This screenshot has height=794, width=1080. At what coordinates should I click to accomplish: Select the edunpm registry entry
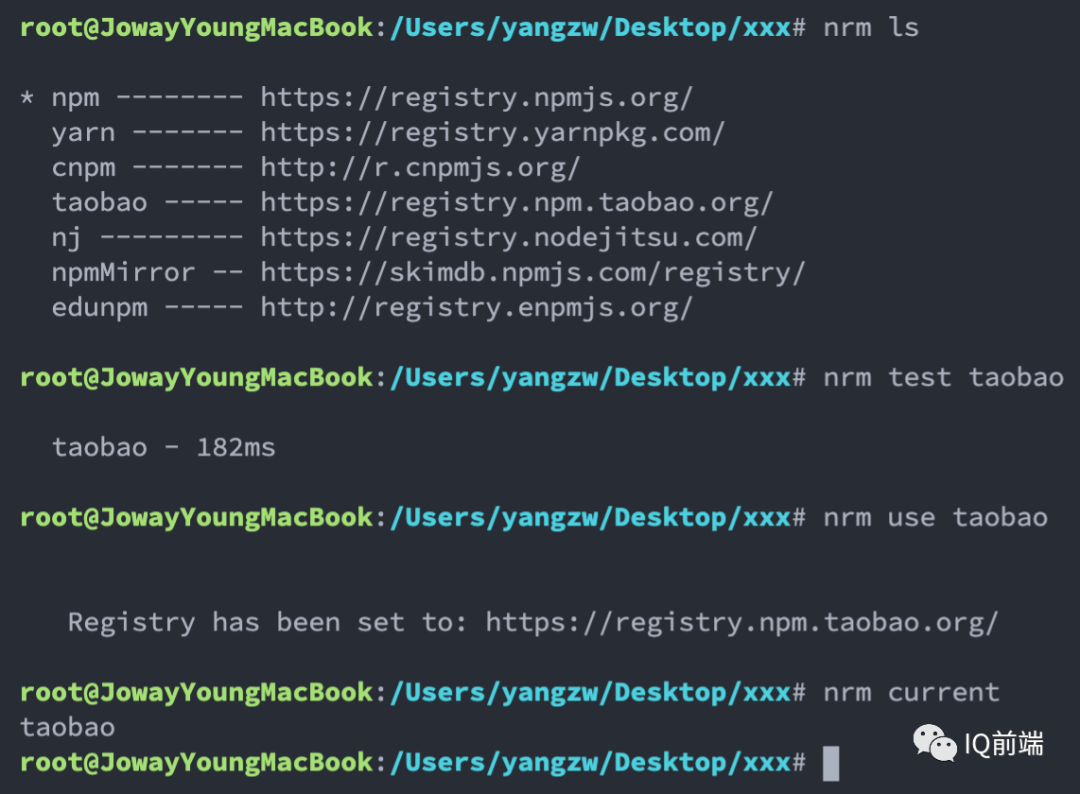pos(99,306)
